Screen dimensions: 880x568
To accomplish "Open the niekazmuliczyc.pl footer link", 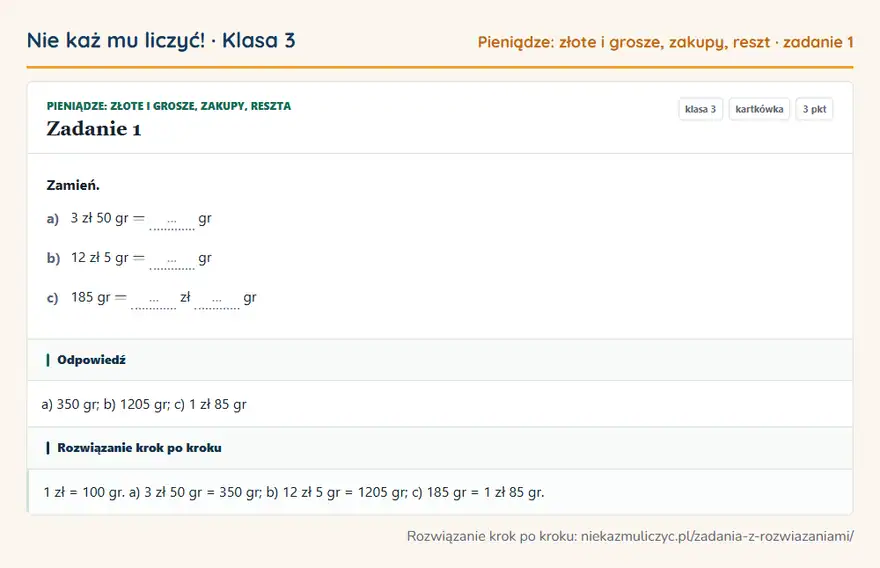I will coord(717,536).
